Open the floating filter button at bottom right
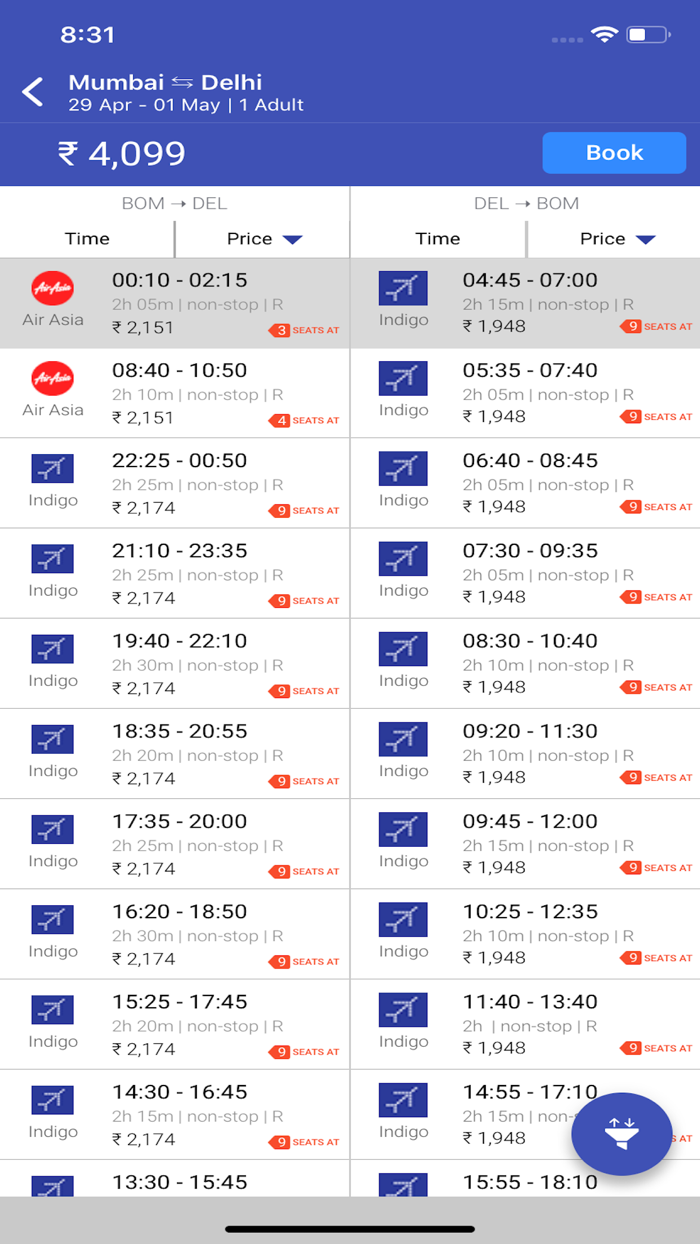700x1244 pixels. pyautogui.click(x=622, y=1133)
